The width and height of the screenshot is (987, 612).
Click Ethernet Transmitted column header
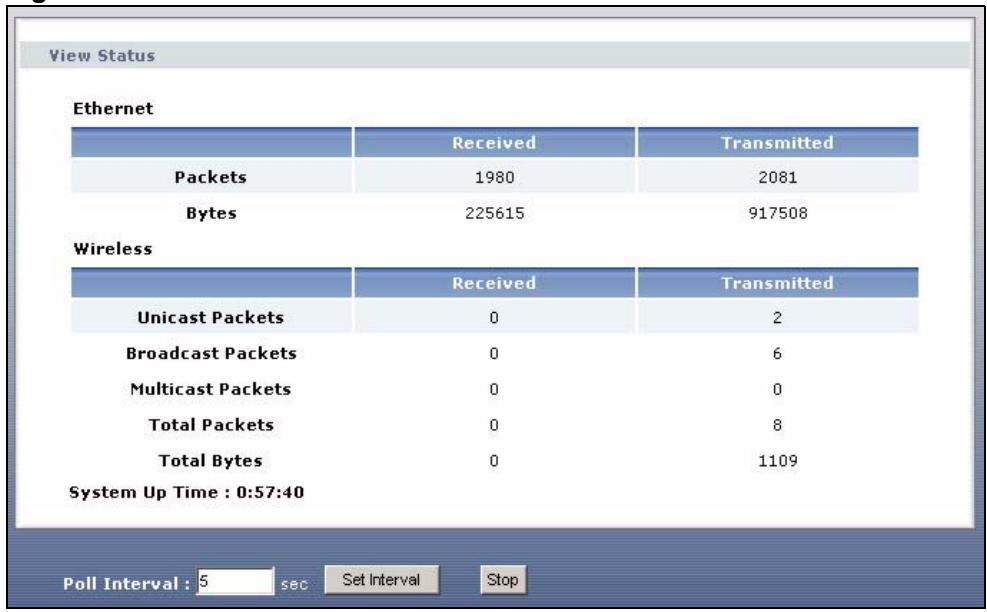coord(777,143)
